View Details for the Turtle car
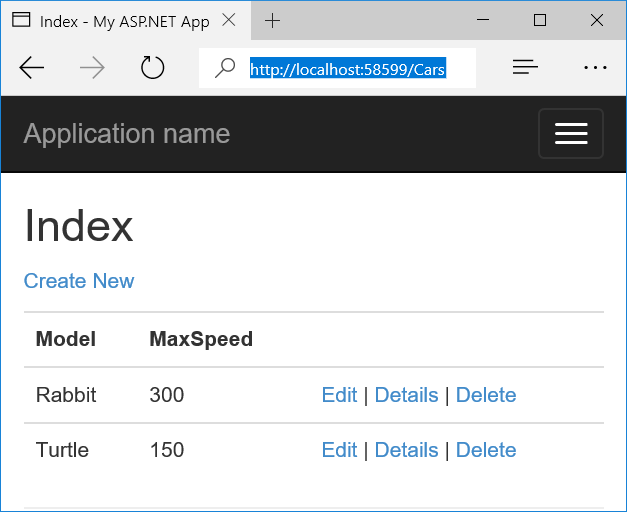The height and width of the screenshot is (512, 627). coord(406,450)
